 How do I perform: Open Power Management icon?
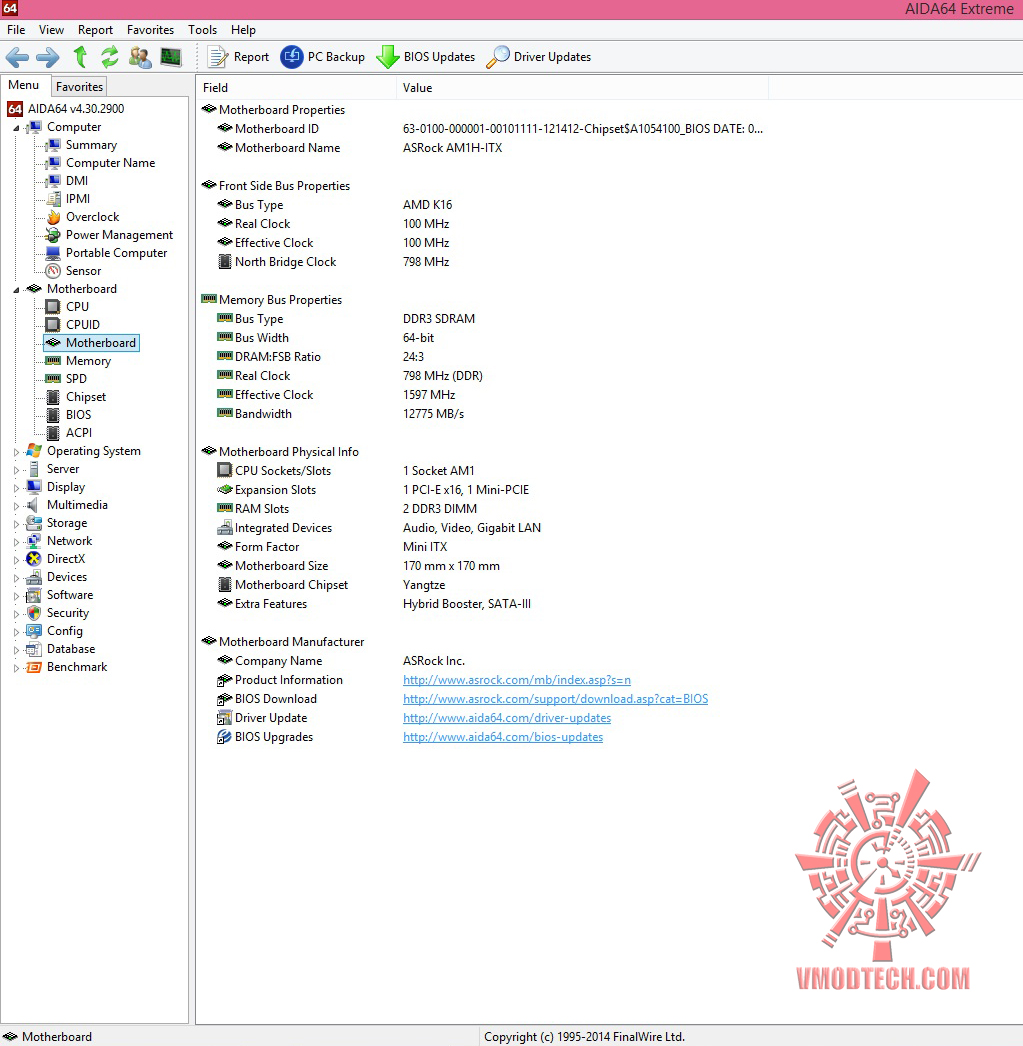(53, 235)
